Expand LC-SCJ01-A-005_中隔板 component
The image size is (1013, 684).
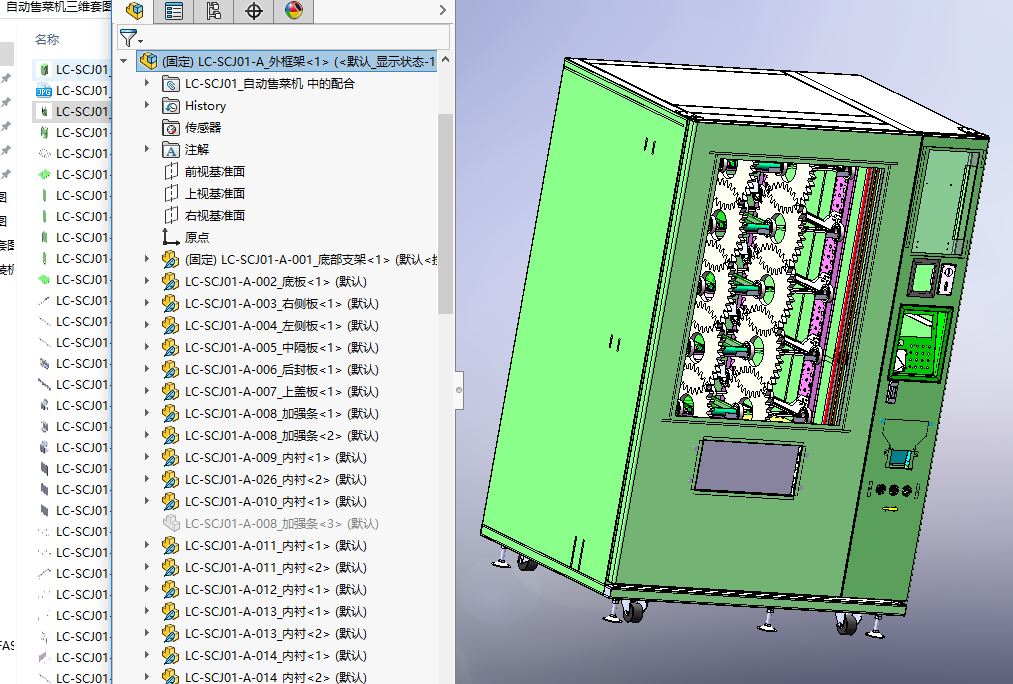tap(147, 347)
